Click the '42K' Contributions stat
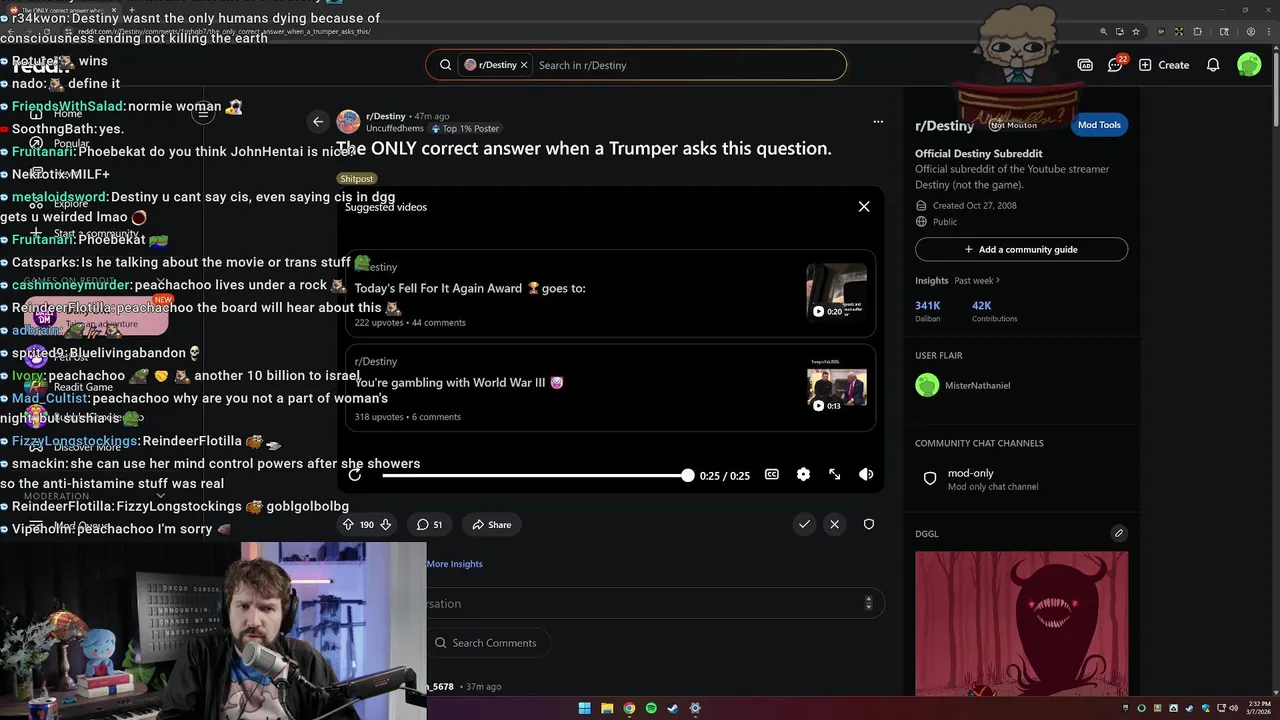Image resolution: width=1280 pixels, height=720 pixels. pos(994,311)
